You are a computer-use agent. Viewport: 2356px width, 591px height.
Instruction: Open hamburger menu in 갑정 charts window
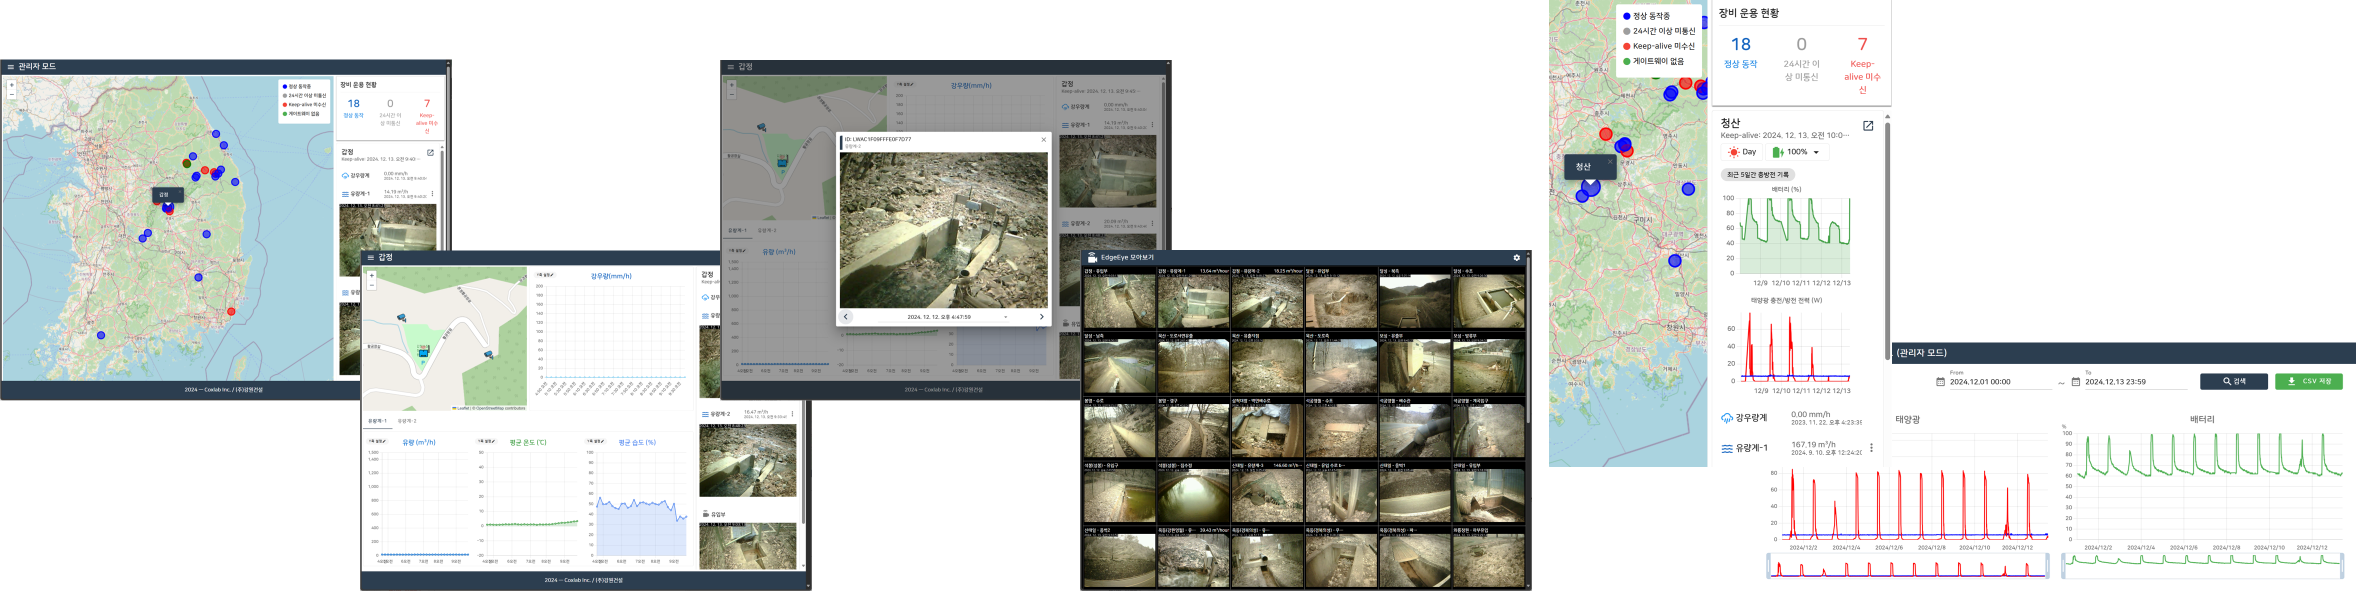(x=370, y=258)
